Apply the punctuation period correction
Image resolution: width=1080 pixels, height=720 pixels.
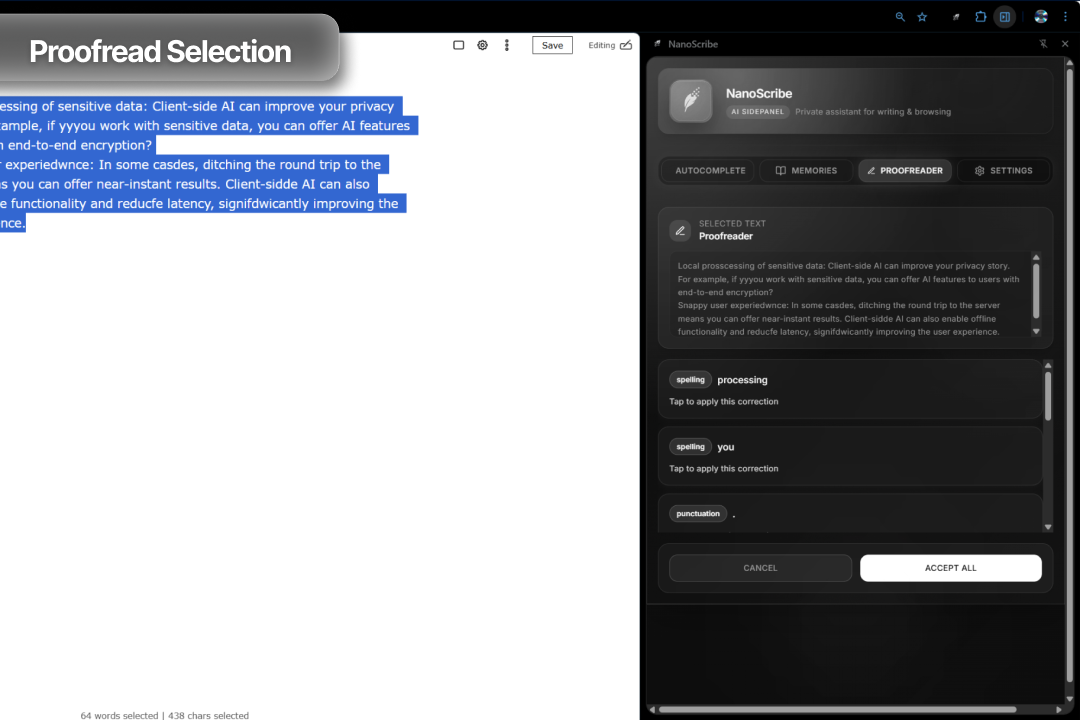click(x=850, y=513)
